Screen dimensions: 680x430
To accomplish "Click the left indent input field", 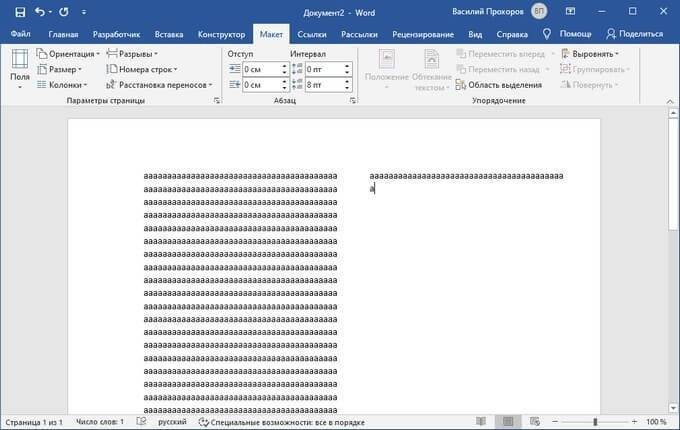I will pos(262,69).
